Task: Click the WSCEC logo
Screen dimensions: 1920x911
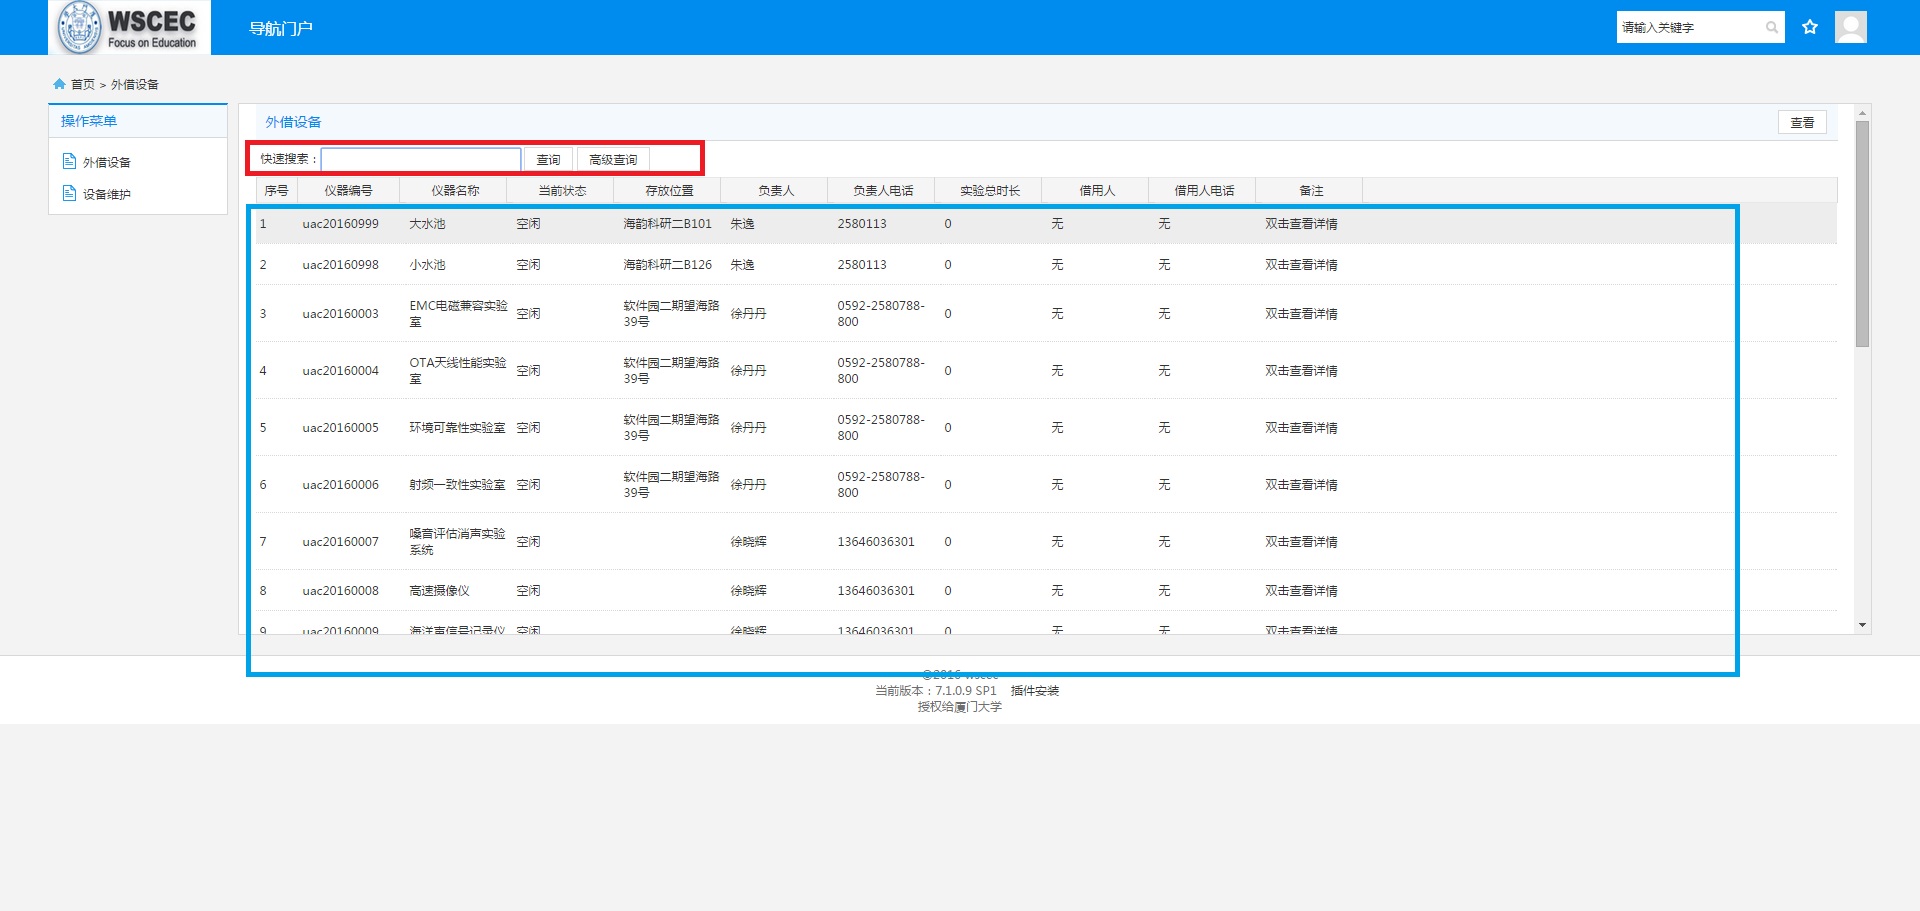Action: pyautogui.click(x=129, y=28)
